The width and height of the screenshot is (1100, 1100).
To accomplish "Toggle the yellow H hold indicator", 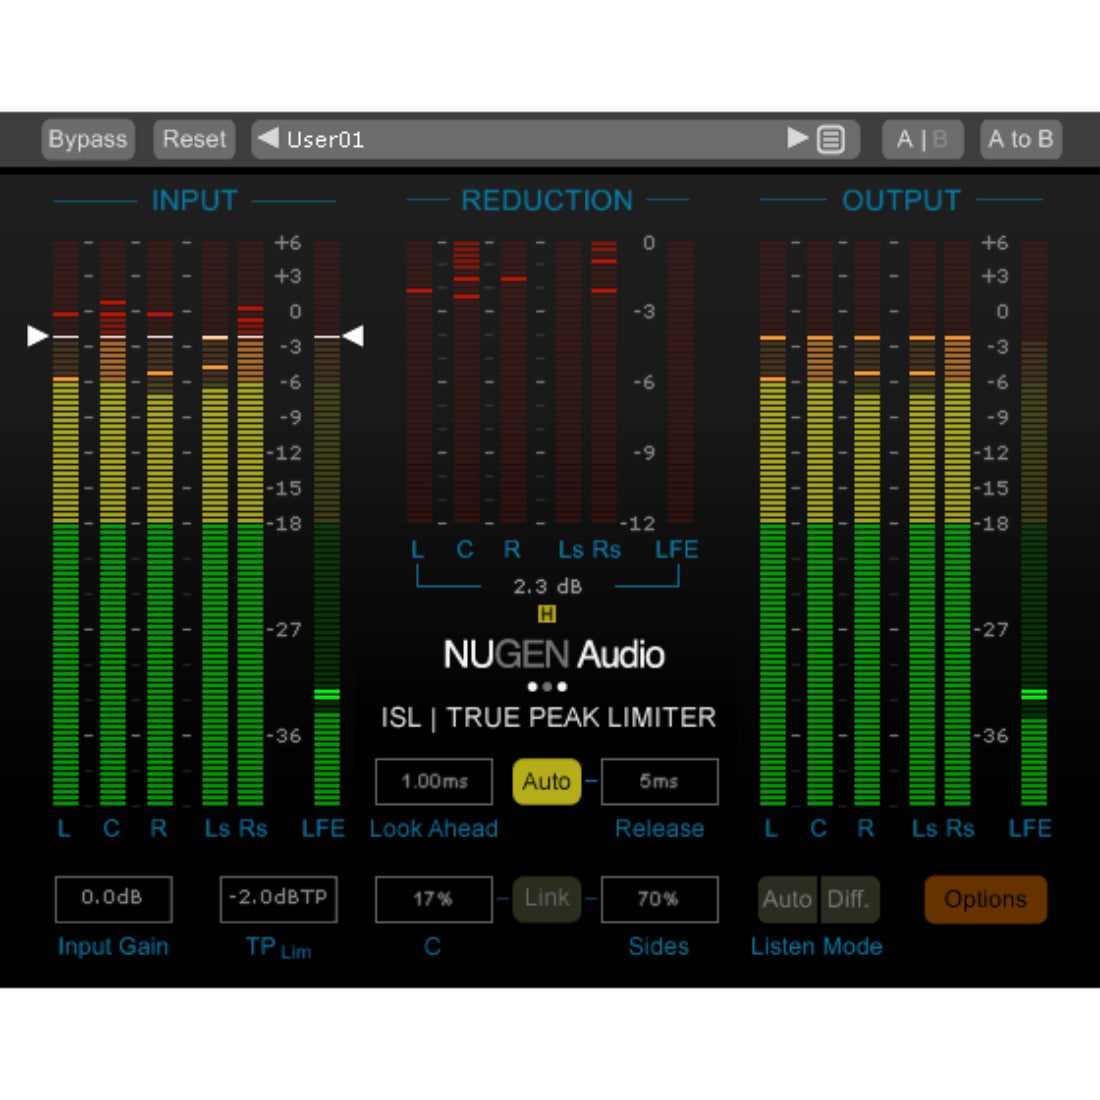I will [546, 615].
